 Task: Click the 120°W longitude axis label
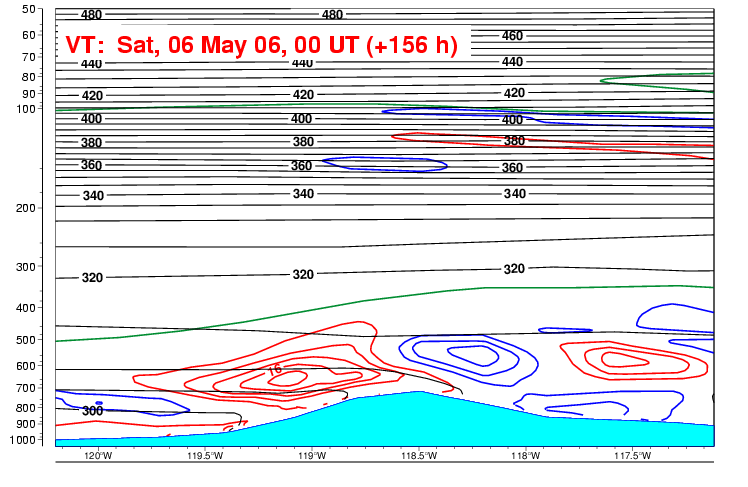98,456
